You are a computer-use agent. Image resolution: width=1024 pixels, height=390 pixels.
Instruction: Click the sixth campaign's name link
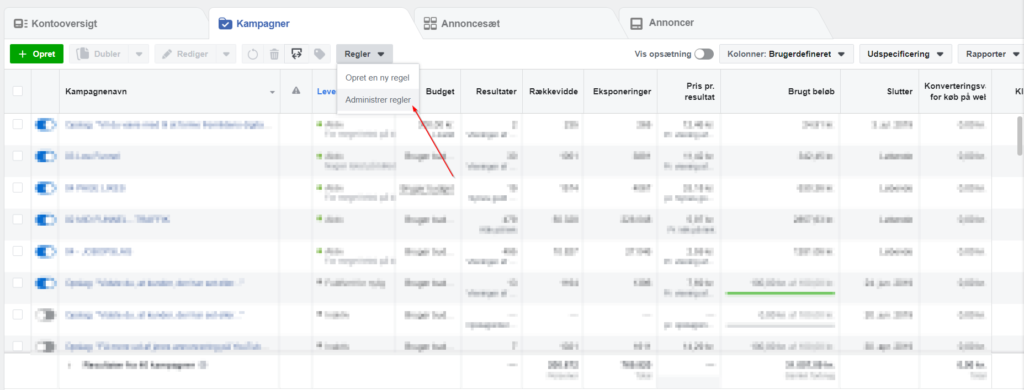click(x=155, y=283)
